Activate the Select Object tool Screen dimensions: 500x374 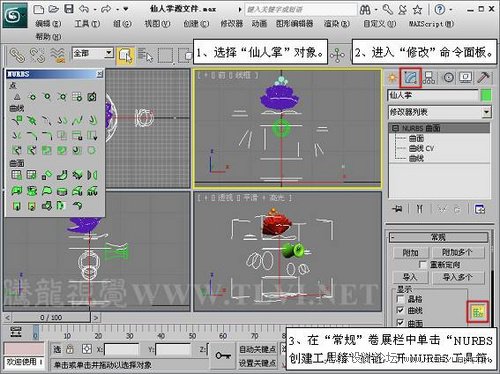click(x=125, y=55)
